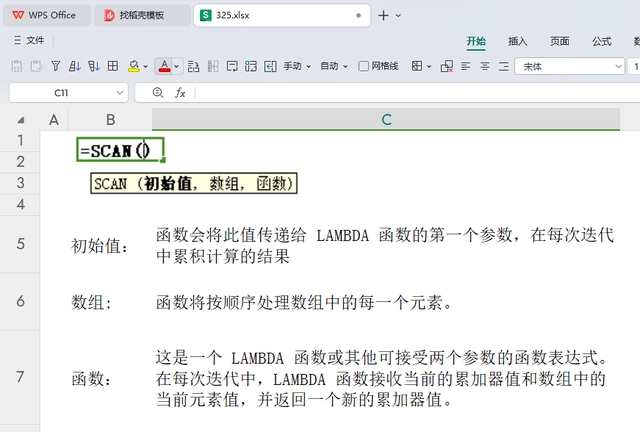Viewport: 640px width, 432px height.
Task: Click the cell editing =SCAN()
Action: tap(120, 150)
